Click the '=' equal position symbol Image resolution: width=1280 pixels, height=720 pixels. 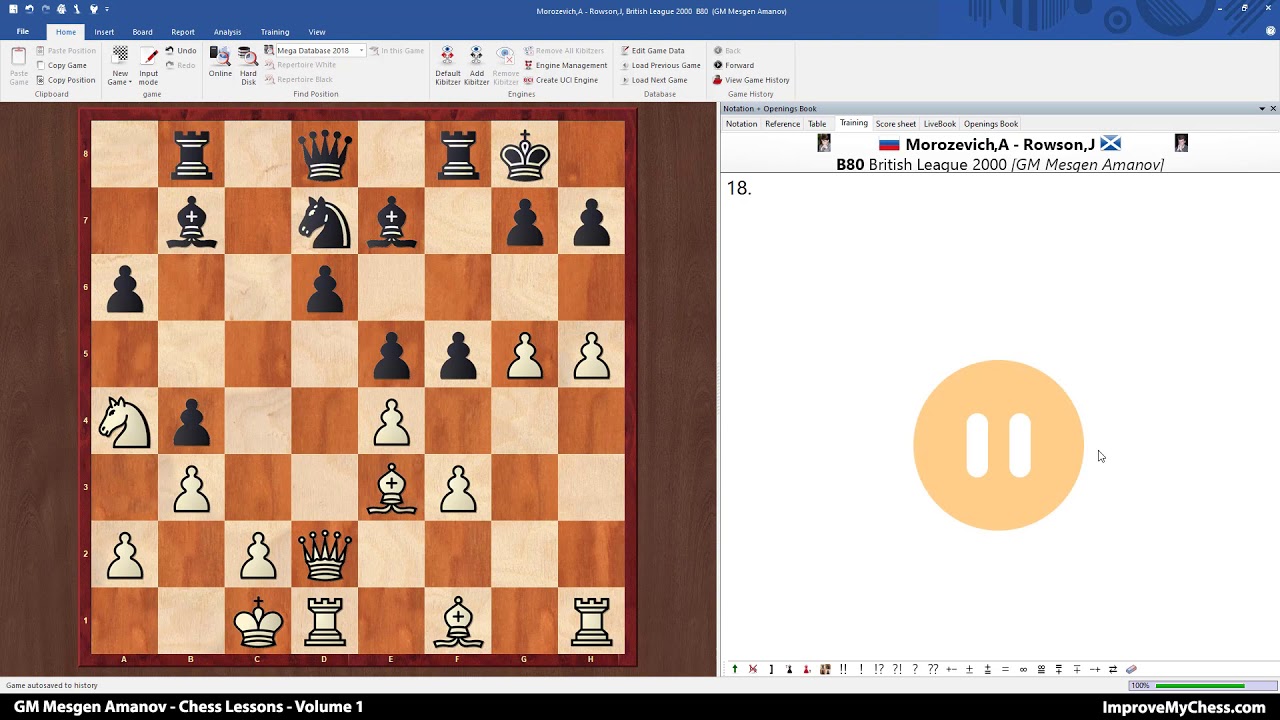tap(1005, 669)
